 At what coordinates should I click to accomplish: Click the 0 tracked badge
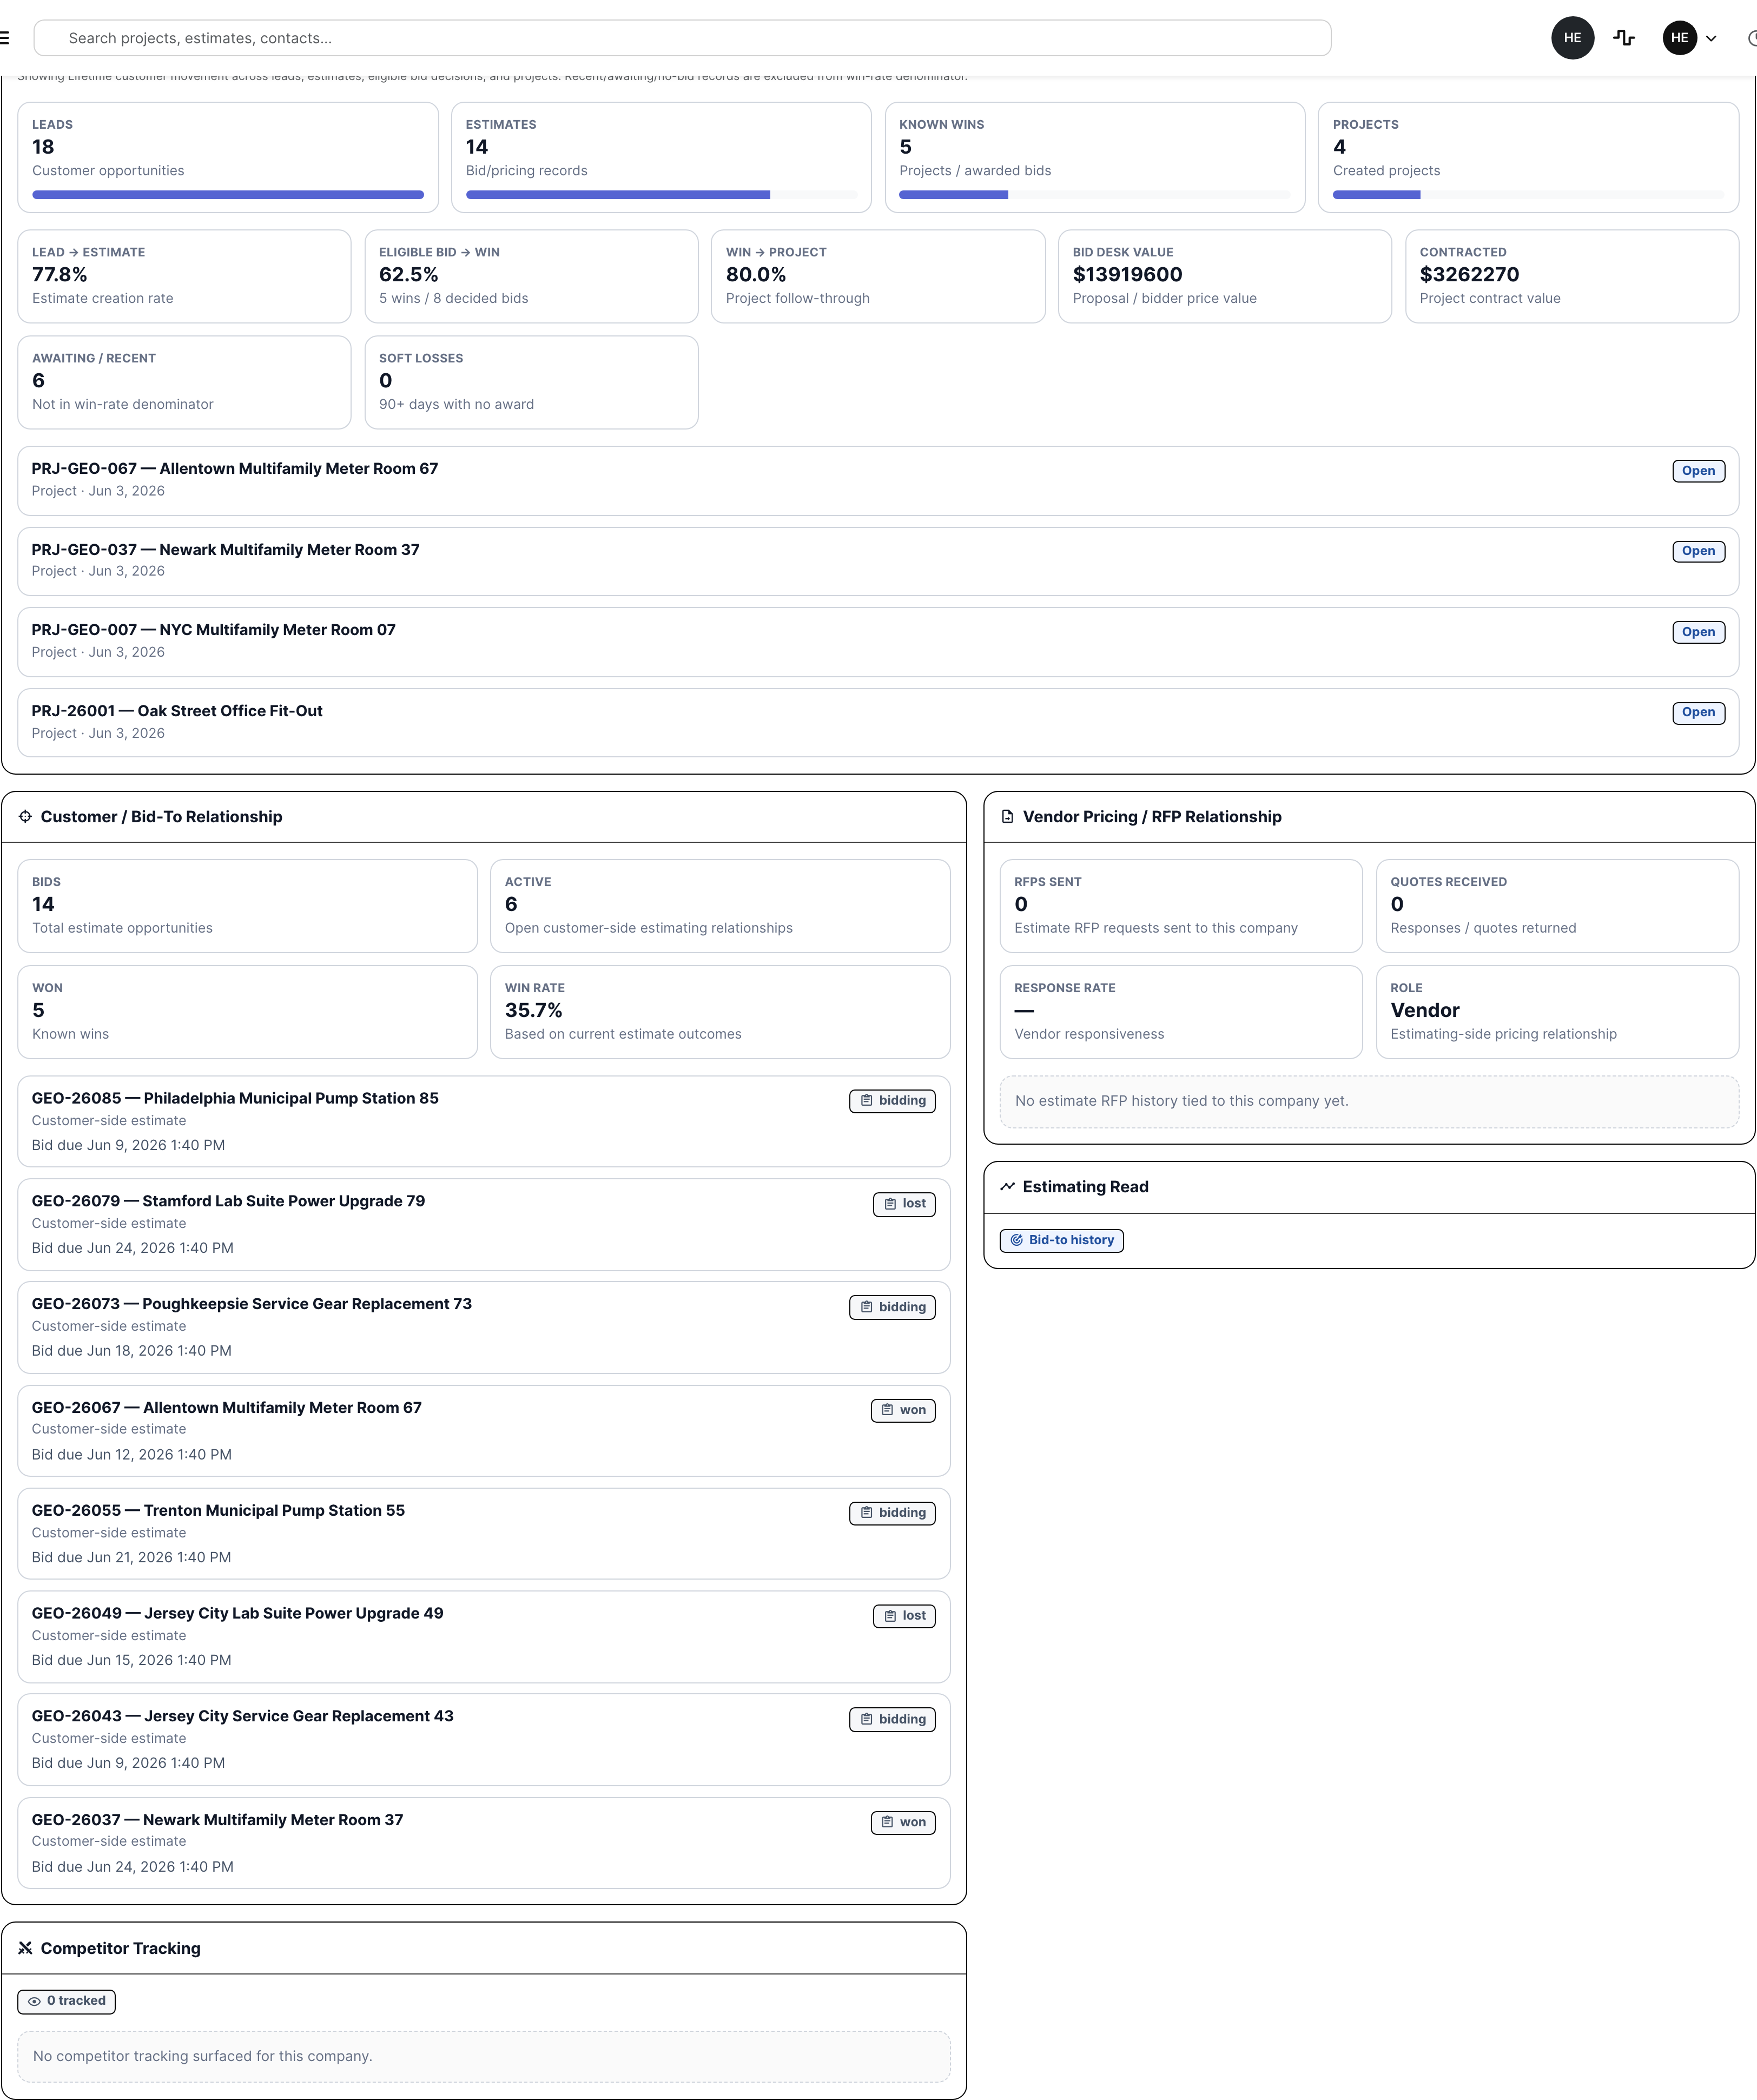pos(66,2001)
